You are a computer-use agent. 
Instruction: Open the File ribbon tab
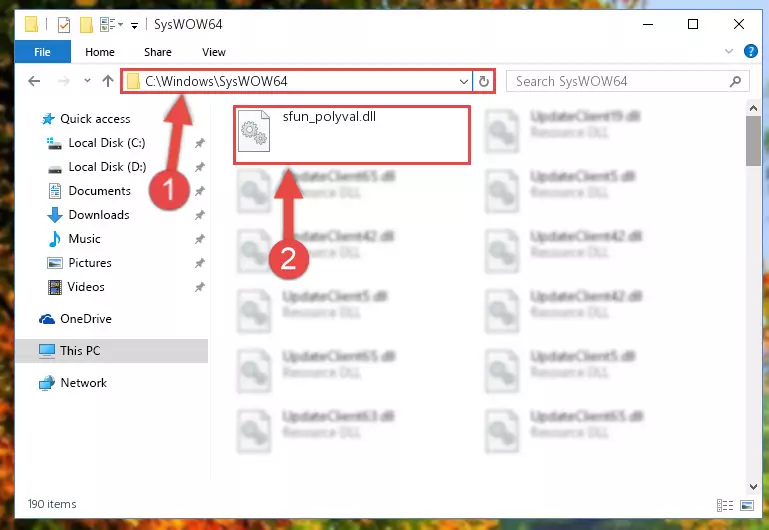[42, 52]
